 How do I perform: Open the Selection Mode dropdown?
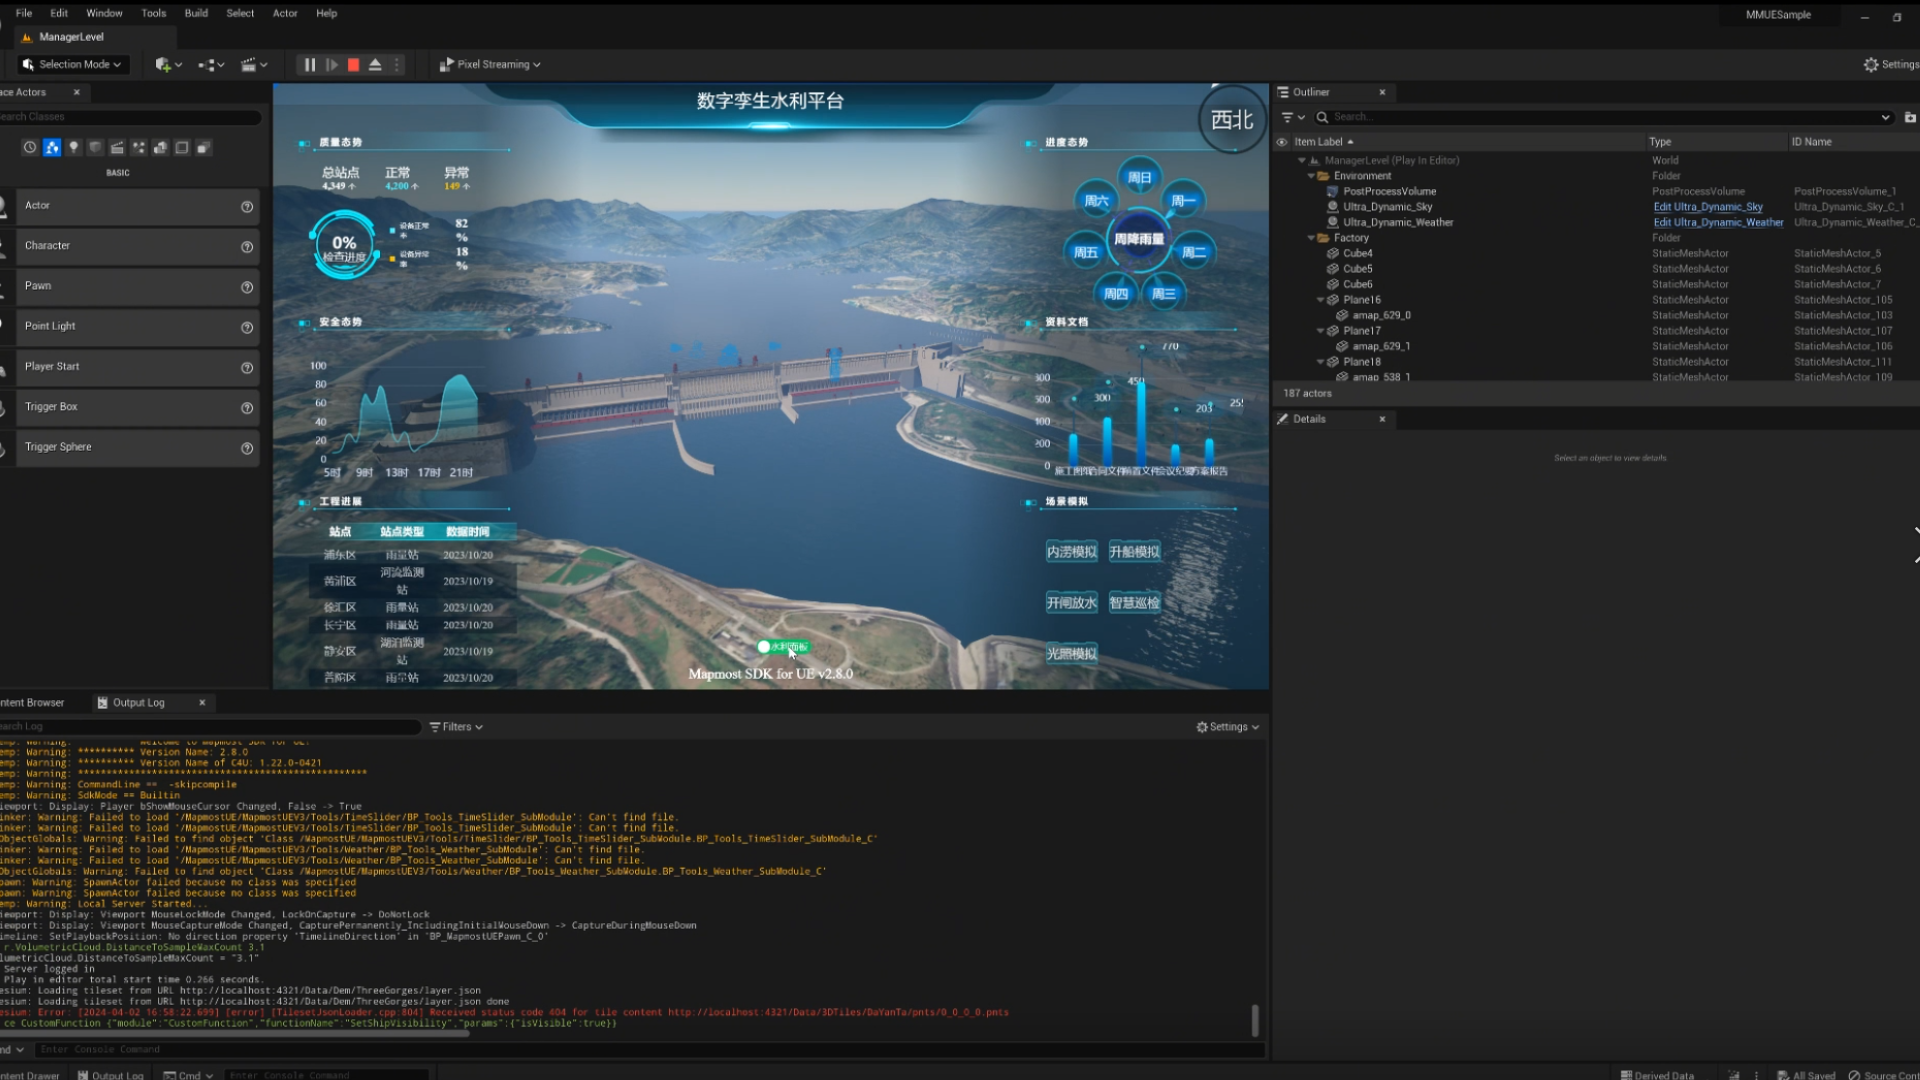(72, 64)
